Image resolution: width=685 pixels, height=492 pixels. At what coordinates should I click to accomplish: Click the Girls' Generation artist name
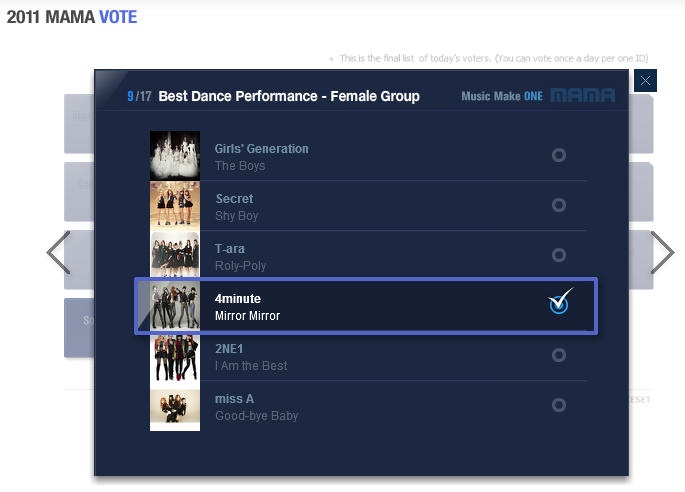[x=261, y=149]
